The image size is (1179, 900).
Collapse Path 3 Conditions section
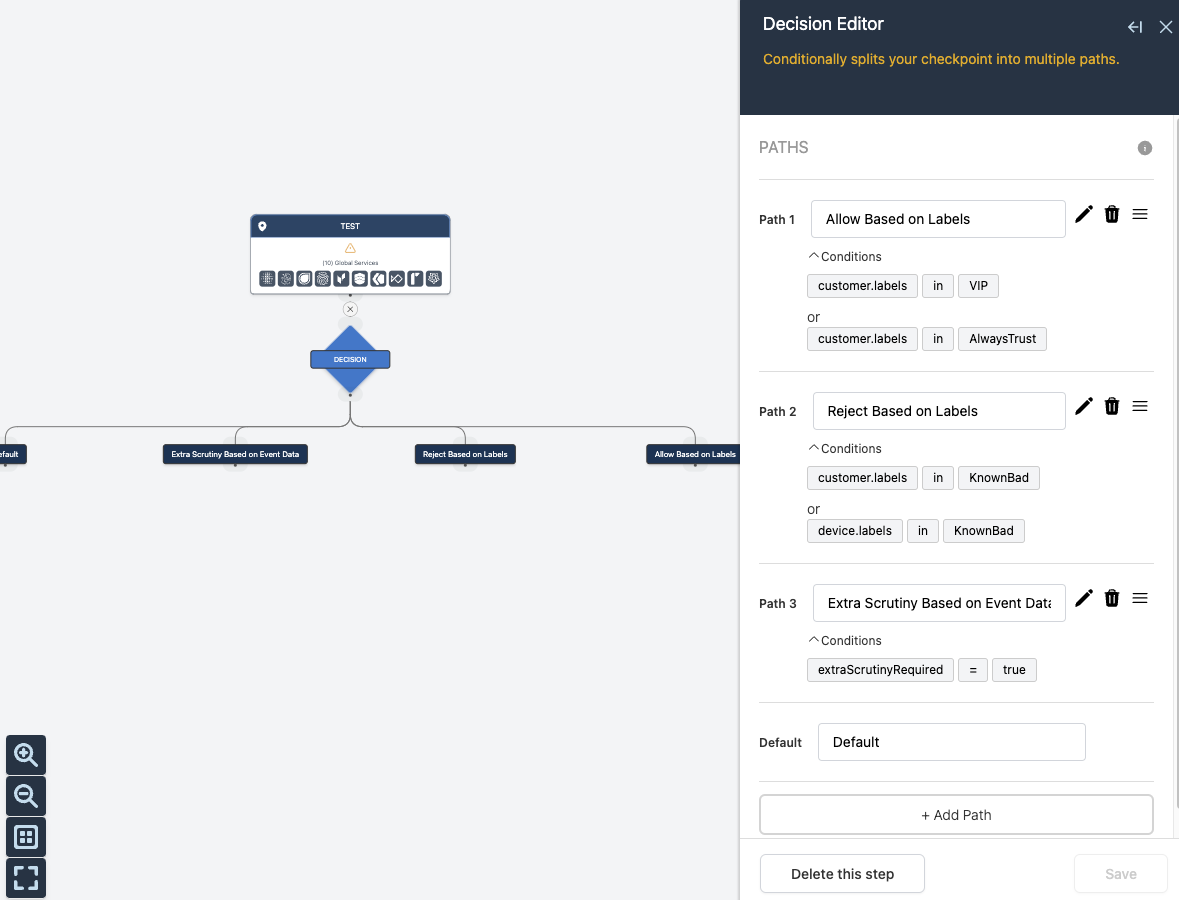[x=844, y=641]
